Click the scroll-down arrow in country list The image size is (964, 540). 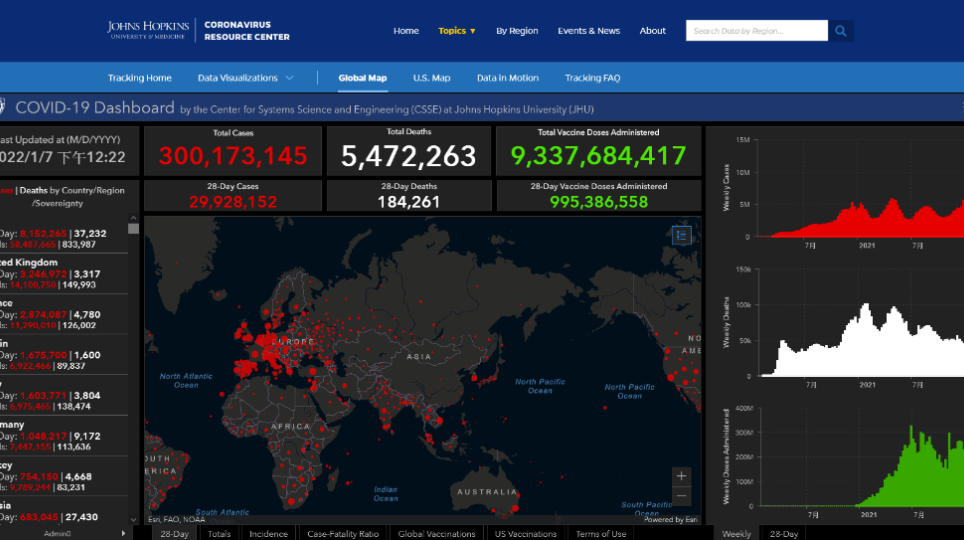pyautogui.click(x=133, y=519)
